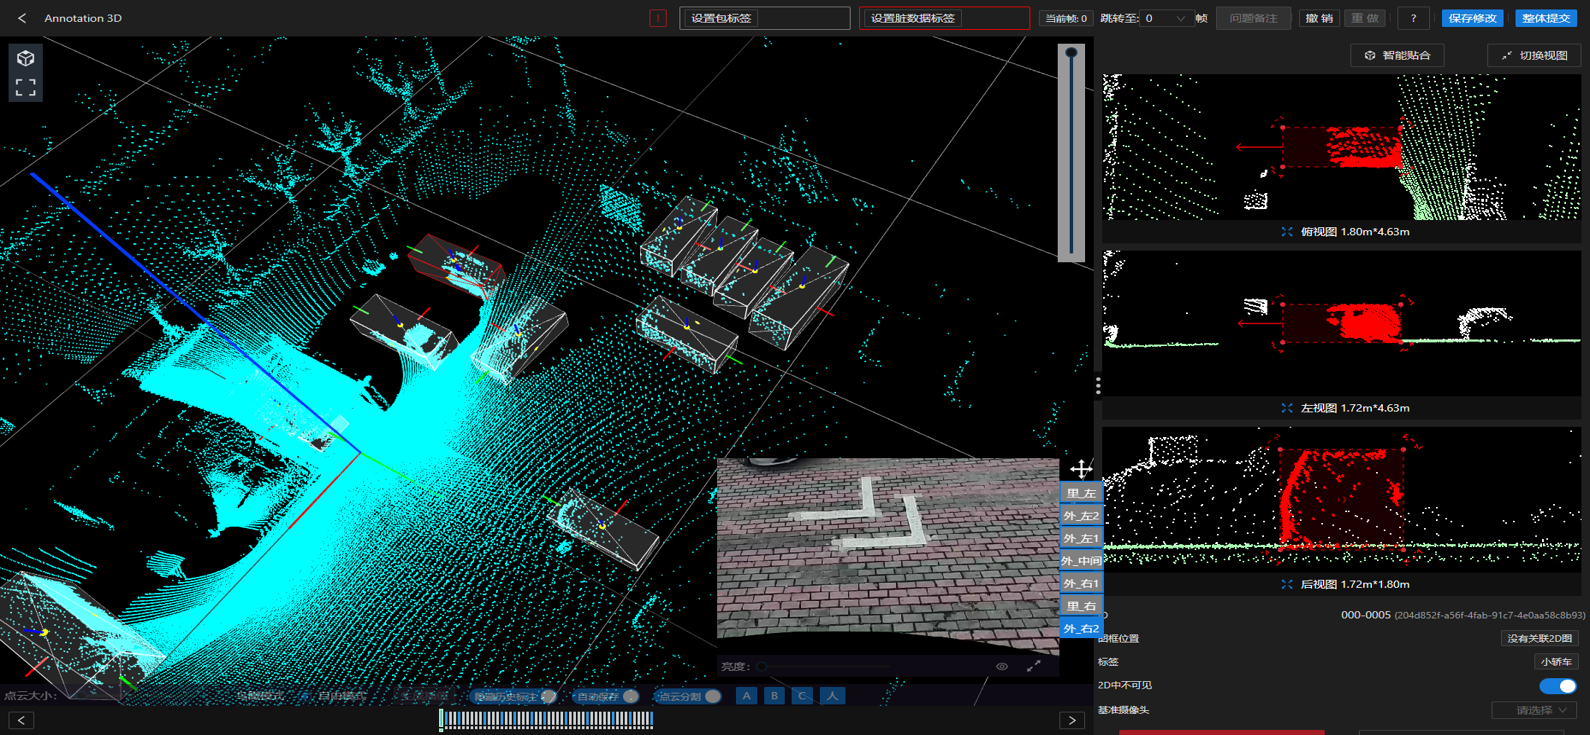Click the 3D cube view icon
Viewport: 1590px width, 735px height.
[25, 58]
